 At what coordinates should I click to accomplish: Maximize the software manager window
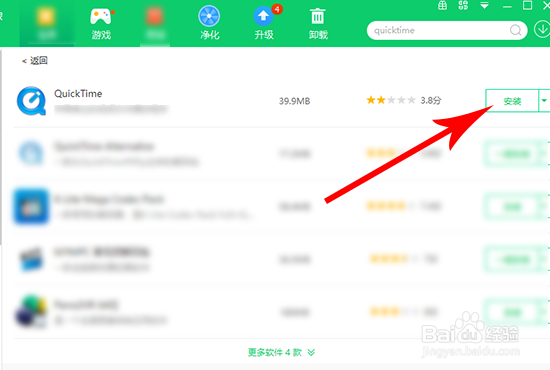528,5
